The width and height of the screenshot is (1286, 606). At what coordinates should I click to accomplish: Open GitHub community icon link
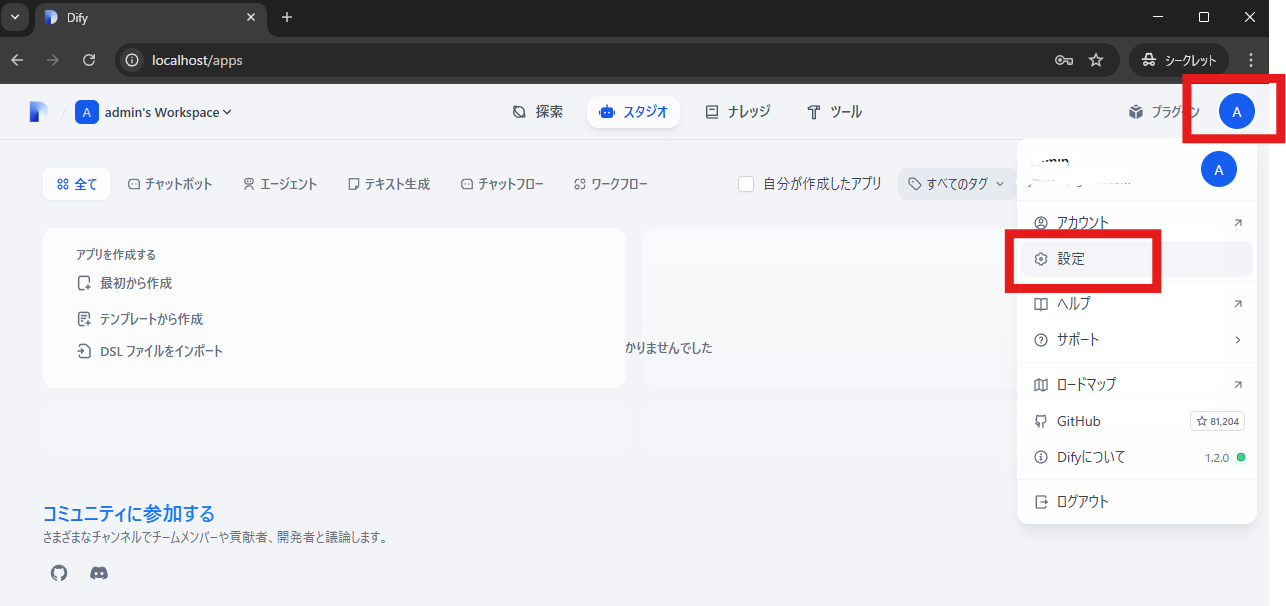tap(59, 573)
